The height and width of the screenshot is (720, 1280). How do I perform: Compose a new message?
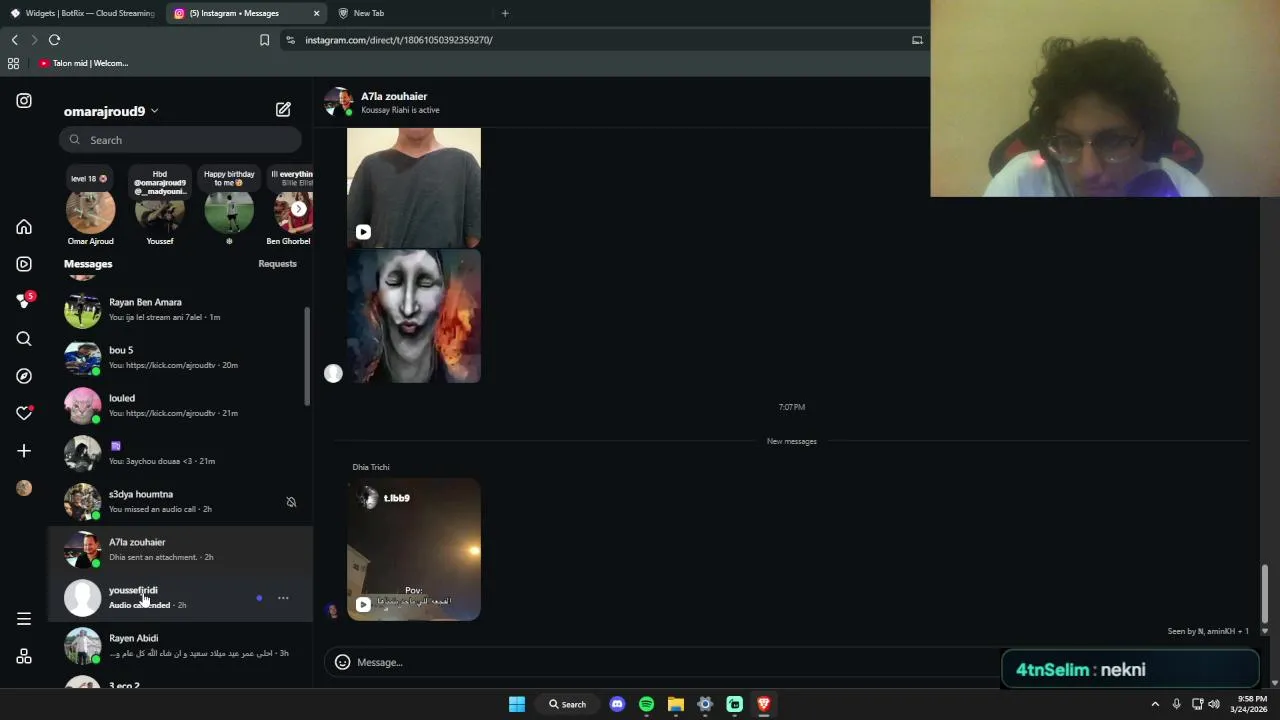coord(283,109)
